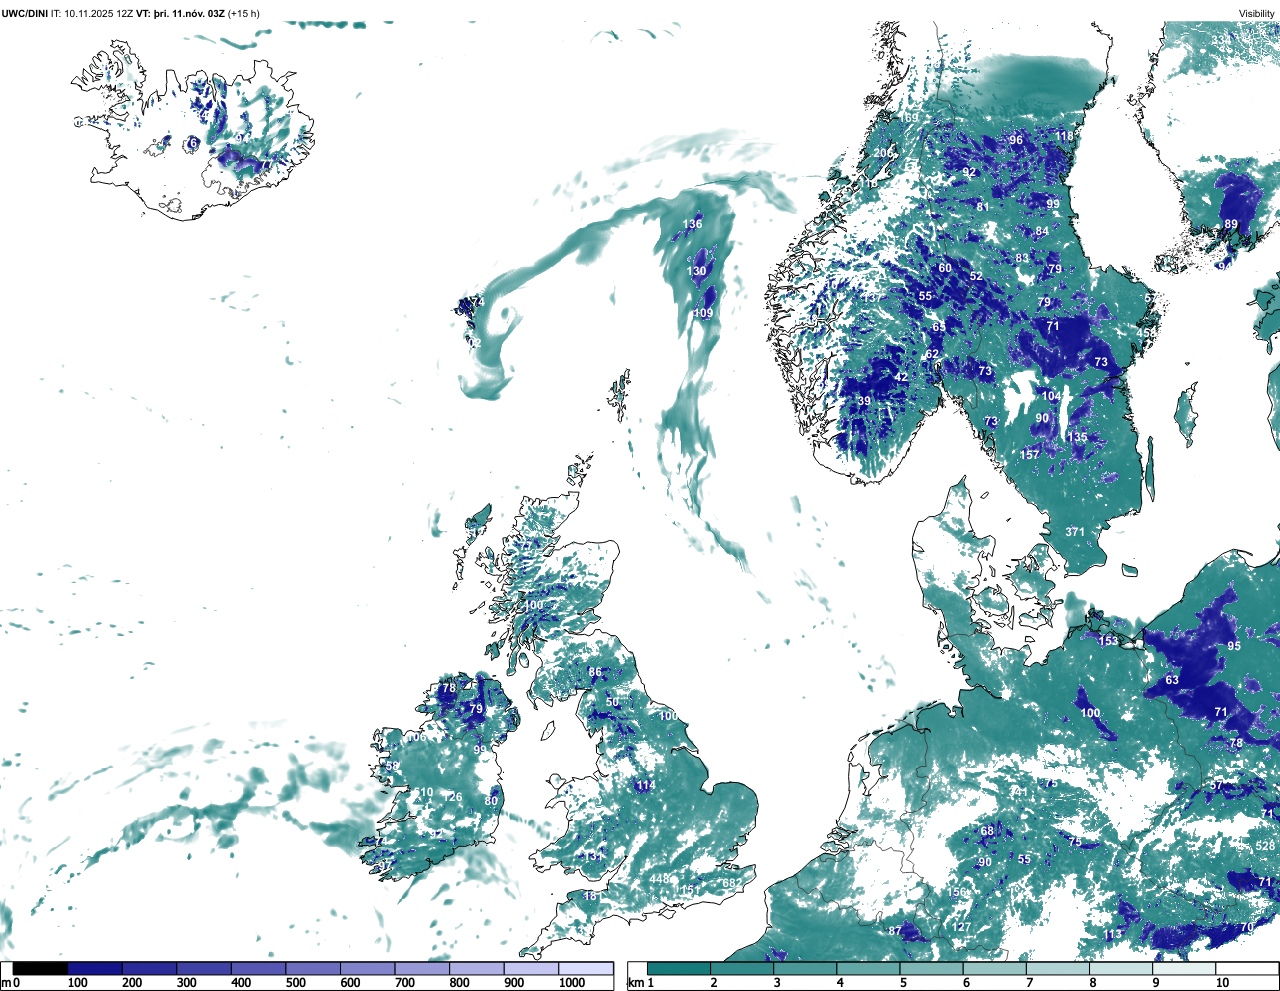Click the '(+15 h)' forecast offset text
The height and width of the screenshot is (991, 1280).
point(244,14)
